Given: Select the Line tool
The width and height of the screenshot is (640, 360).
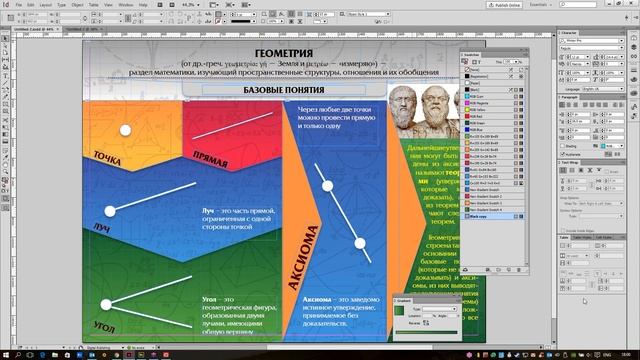Looking at the screenshot, I should pyautogui.click(x=5, y=83).
